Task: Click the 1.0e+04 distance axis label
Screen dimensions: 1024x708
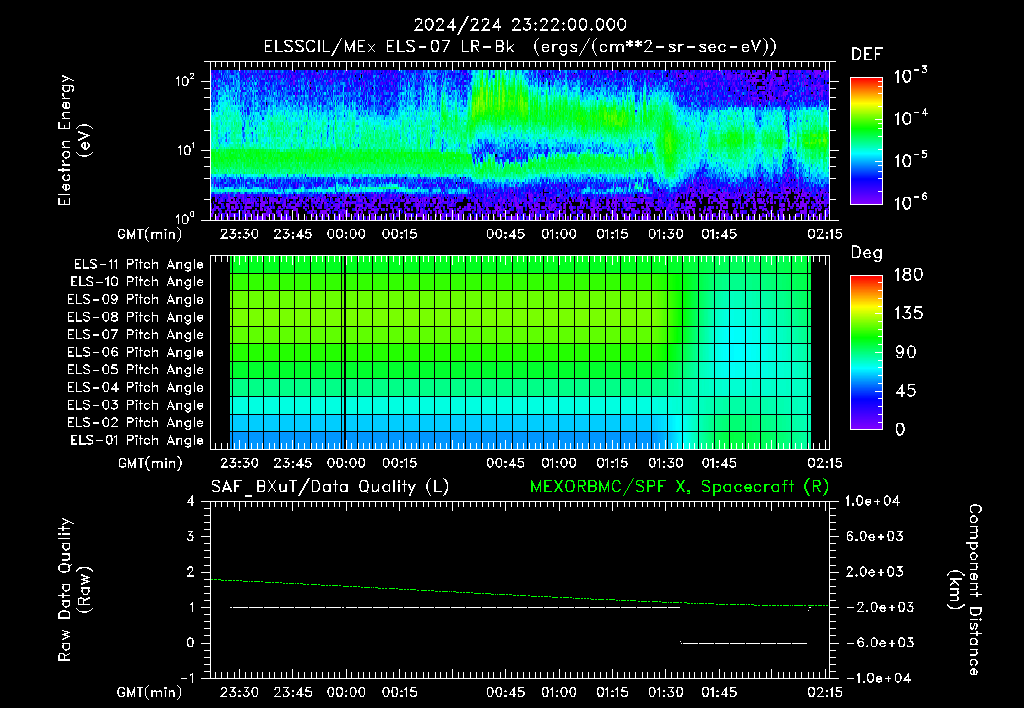Action: click(872, 501)
